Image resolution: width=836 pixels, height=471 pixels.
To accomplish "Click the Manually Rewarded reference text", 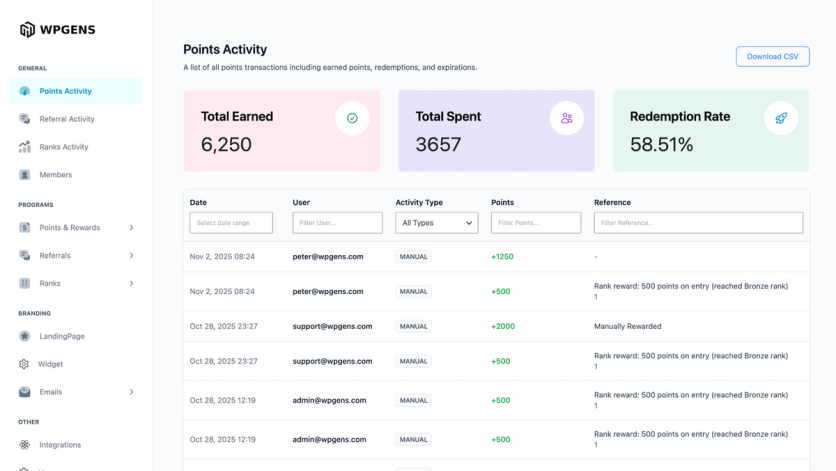I will point(628,326).
